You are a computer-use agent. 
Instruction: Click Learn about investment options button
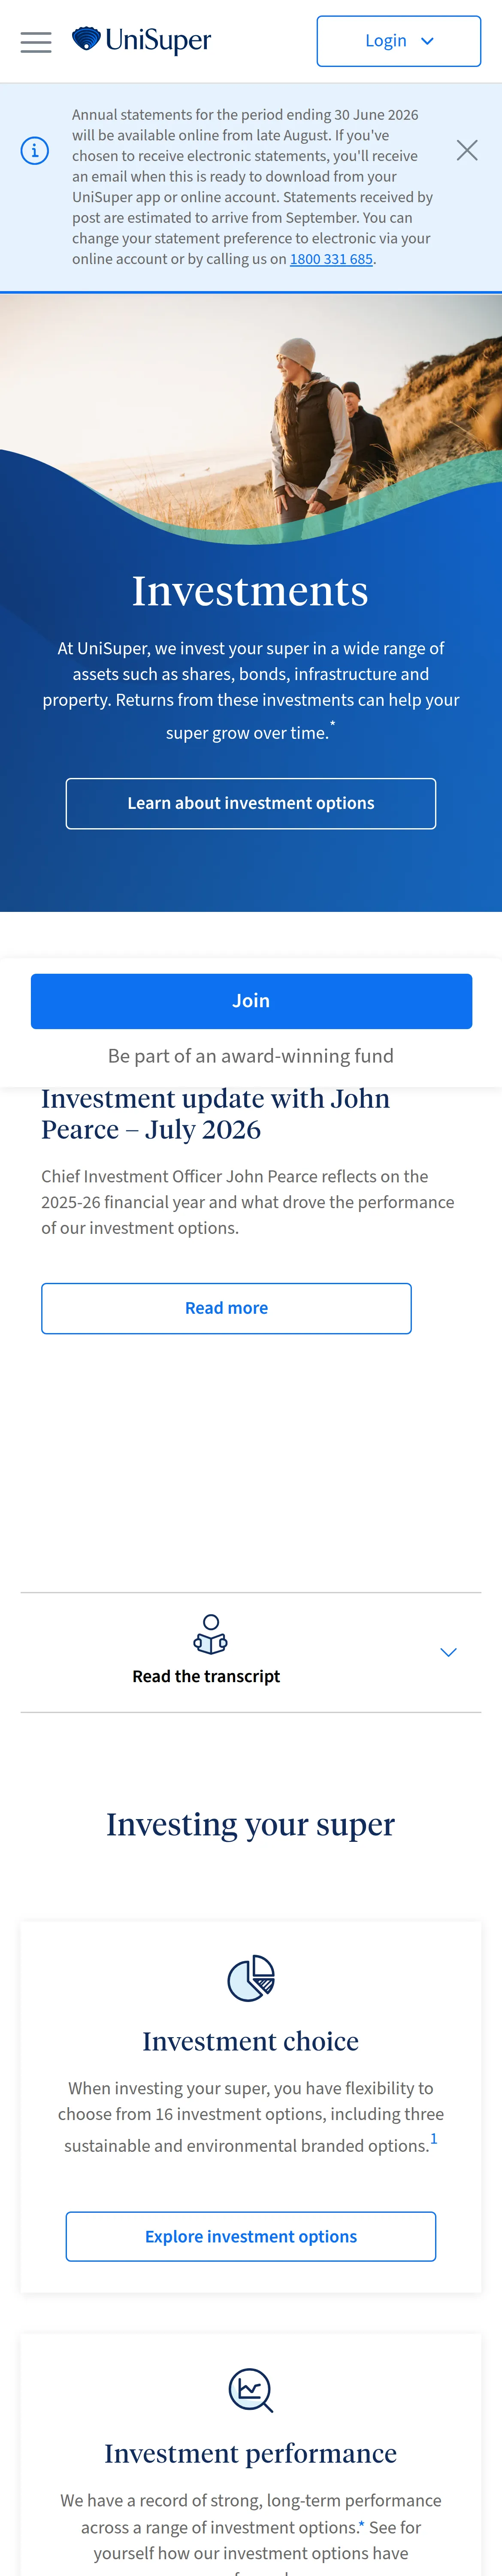pos(251,803)
